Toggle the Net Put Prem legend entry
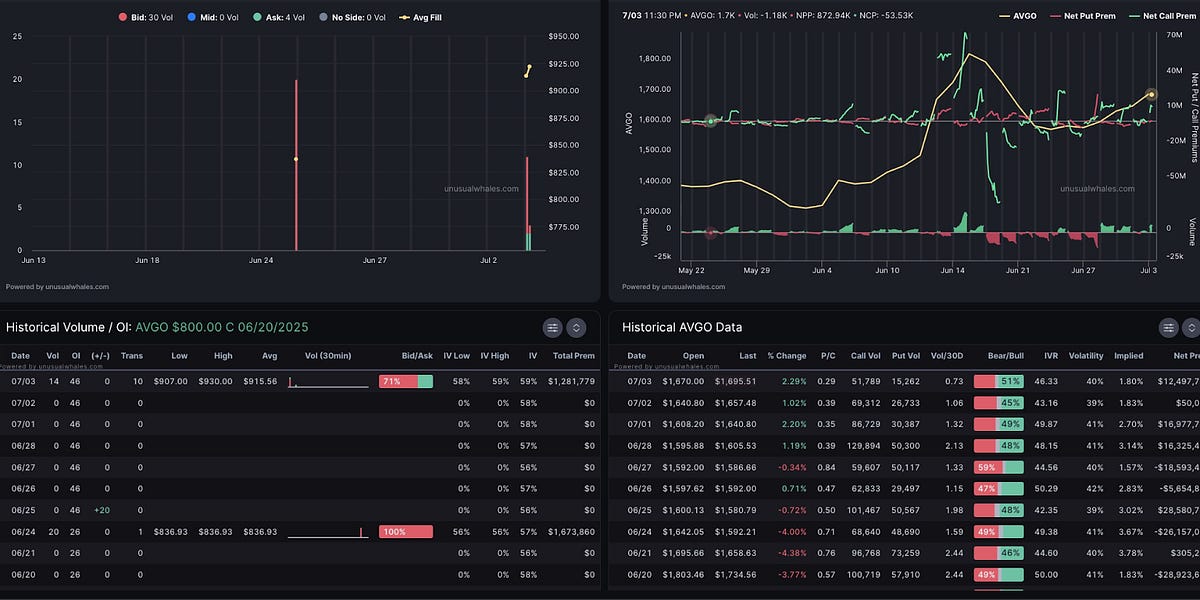The height and width of the screenshot is (600, 1200). (x=1080, y=17)
